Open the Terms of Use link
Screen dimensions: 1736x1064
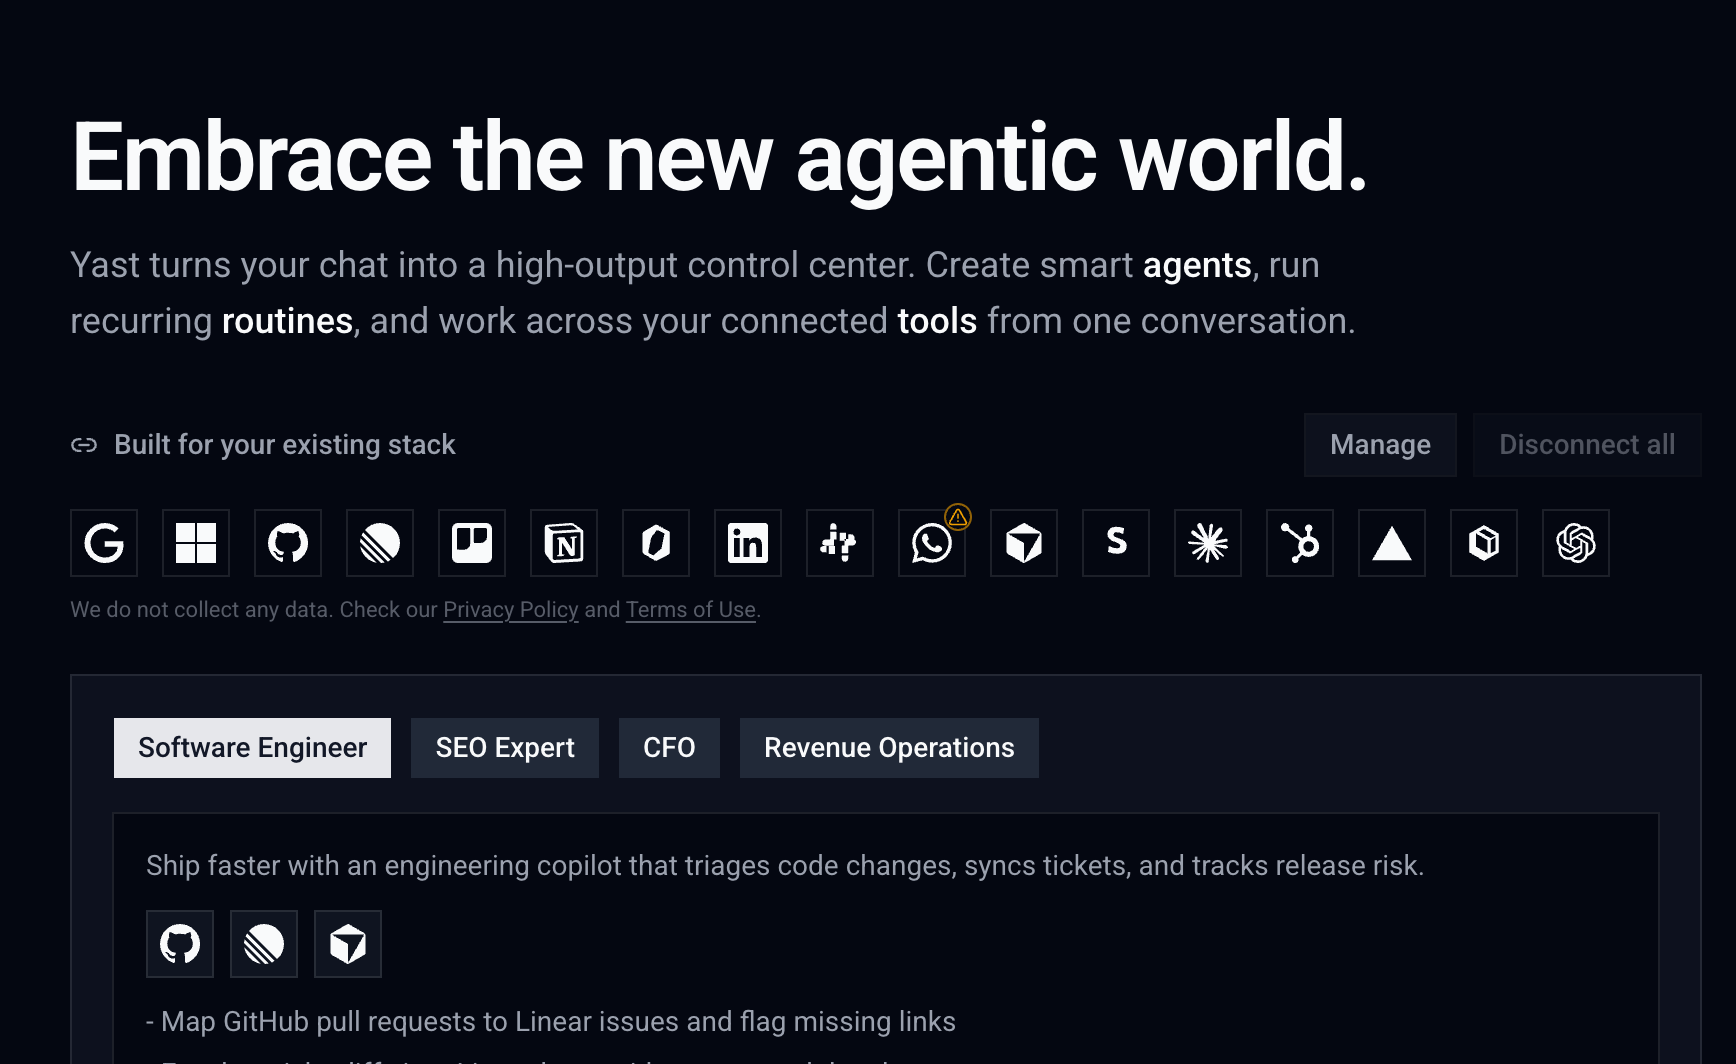click(691, 610)
